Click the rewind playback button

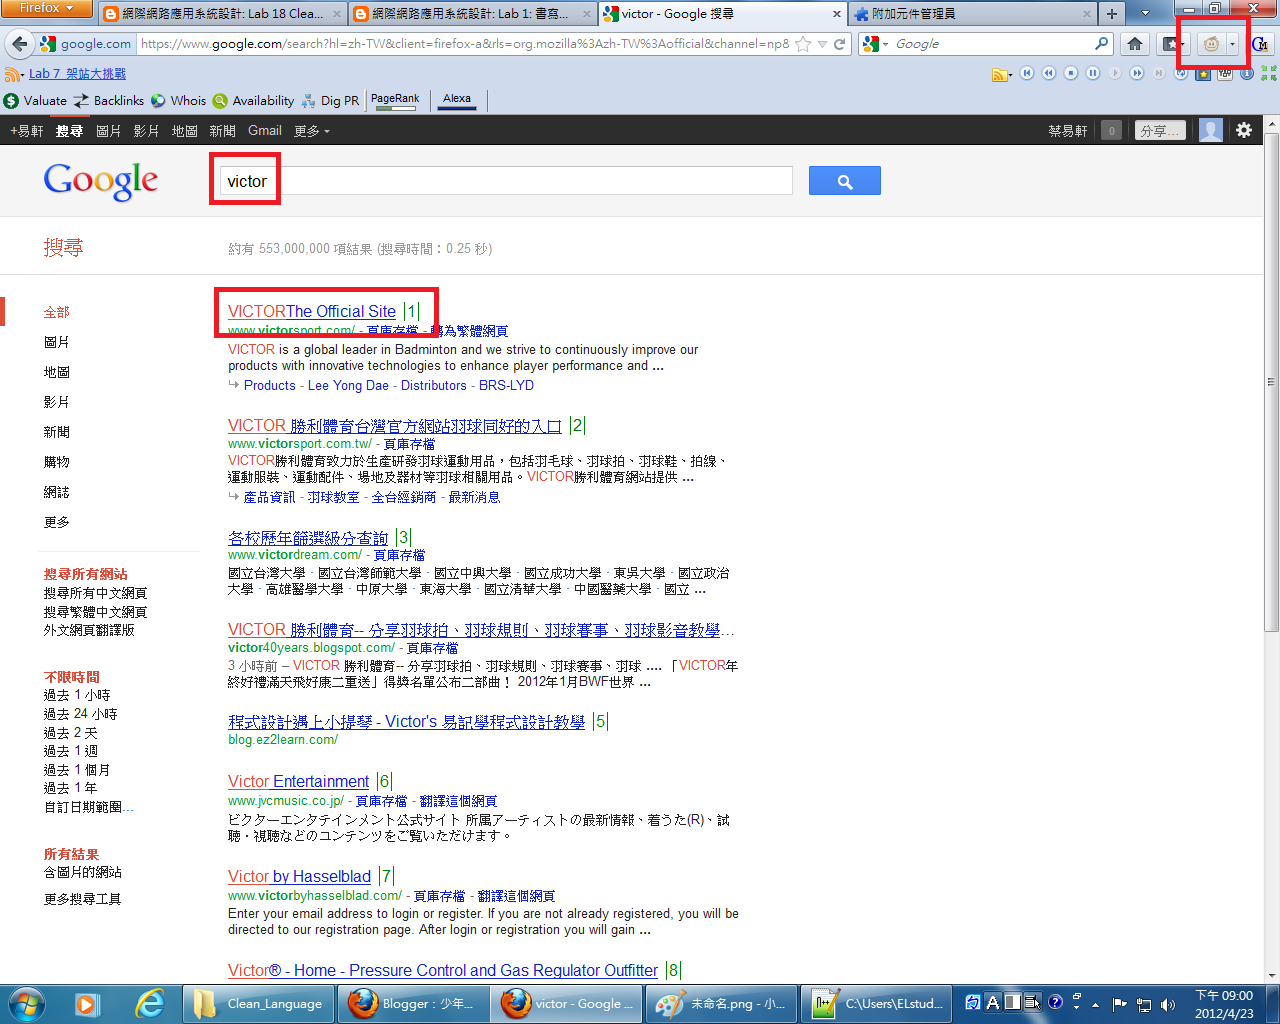[1049, 73]
